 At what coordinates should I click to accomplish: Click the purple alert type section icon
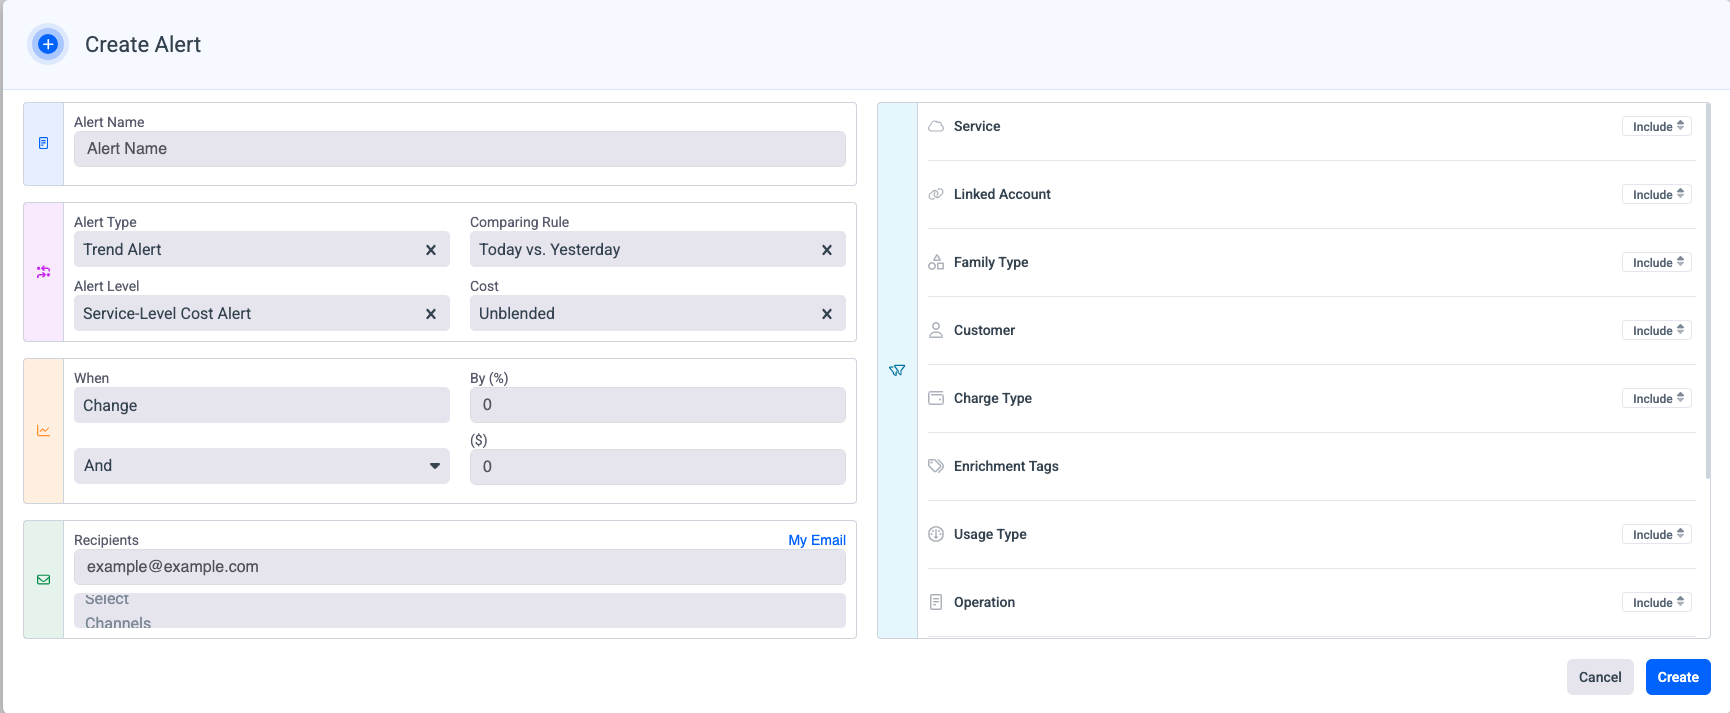pos(43,272)
